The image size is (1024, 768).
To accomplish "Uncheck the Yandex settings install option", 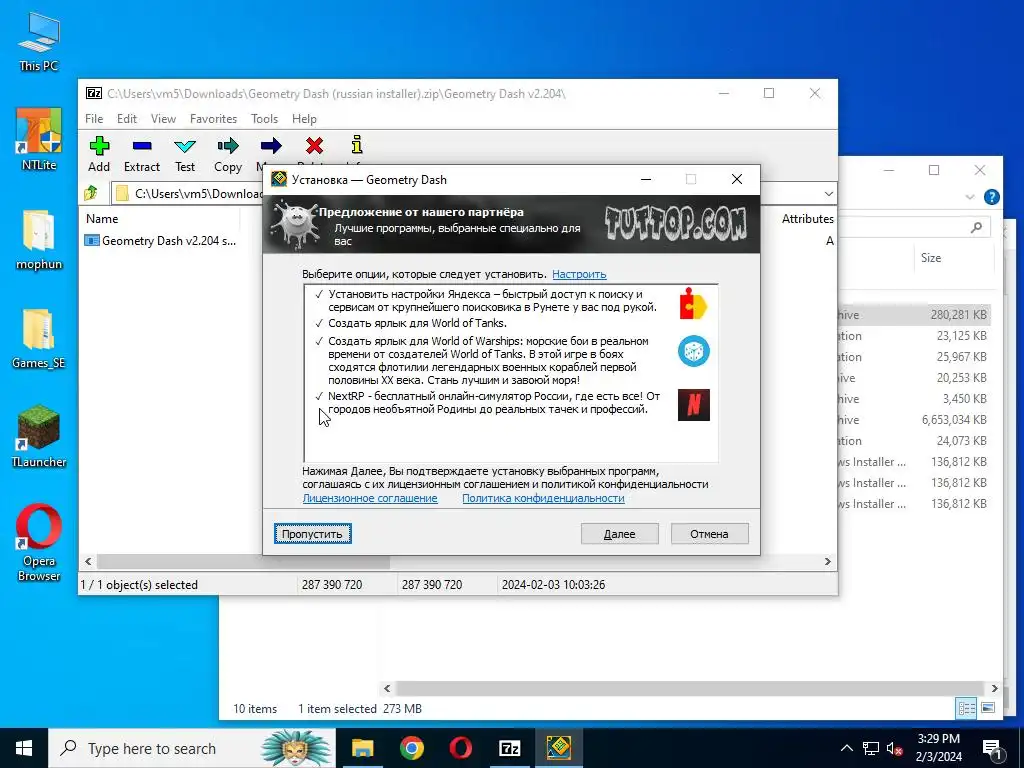I will (x=319, y=294).
